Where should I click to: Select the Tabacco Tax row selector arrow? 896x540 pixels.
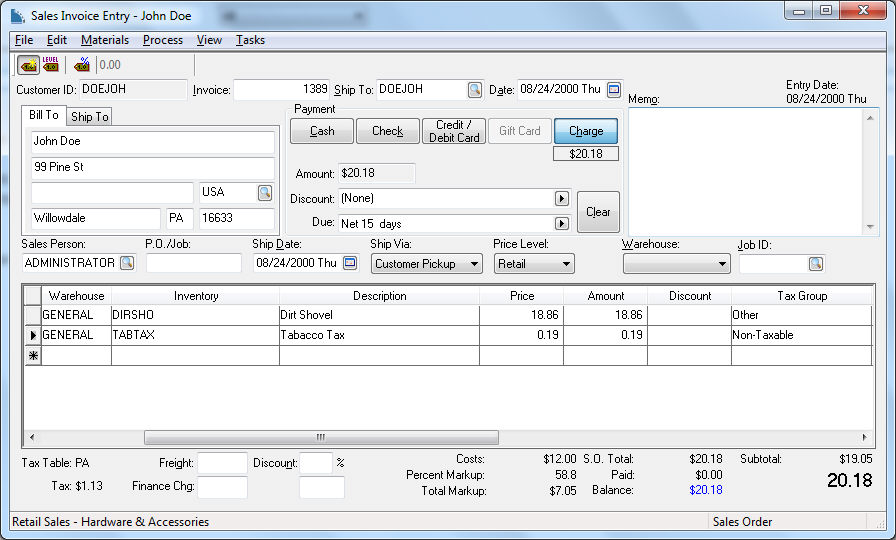(x=33, y=335)
